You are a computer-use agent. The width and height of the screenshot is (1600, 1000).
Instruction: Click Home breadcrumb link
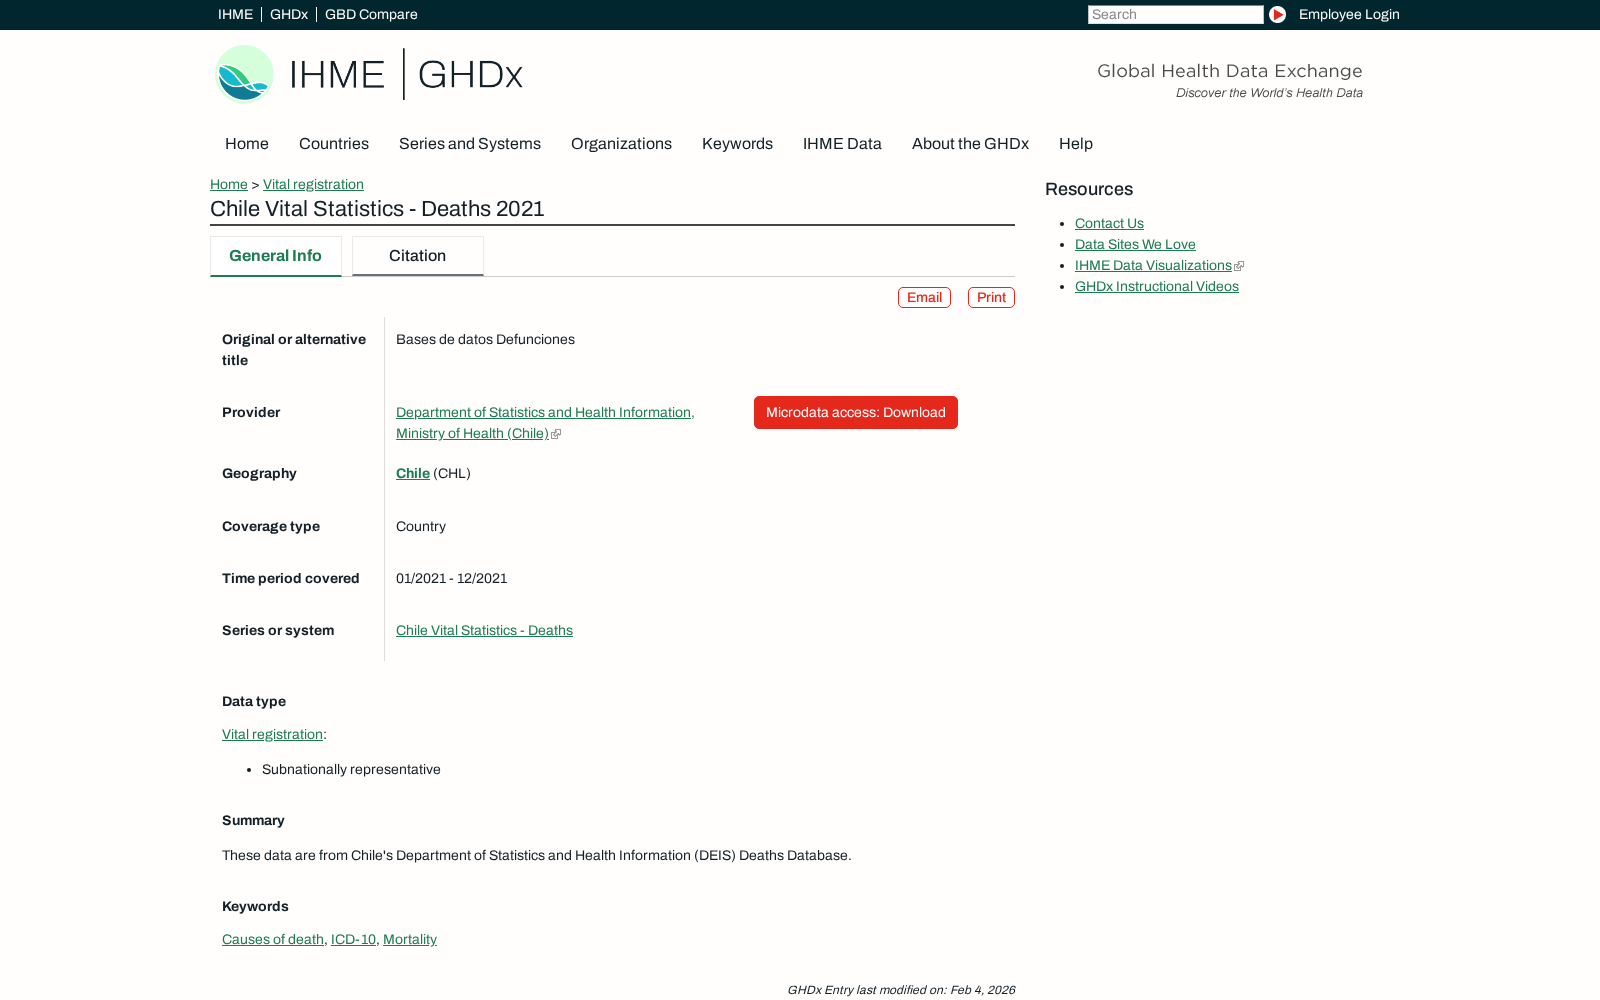coord(229,185)
